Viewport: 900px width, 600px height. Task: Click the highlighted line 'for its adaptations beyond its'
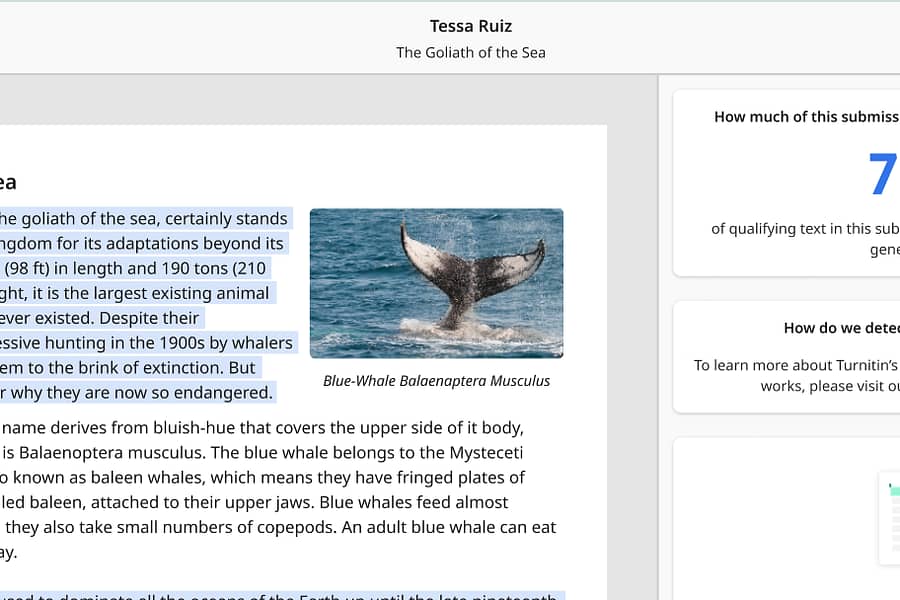[x=142, y=243]
